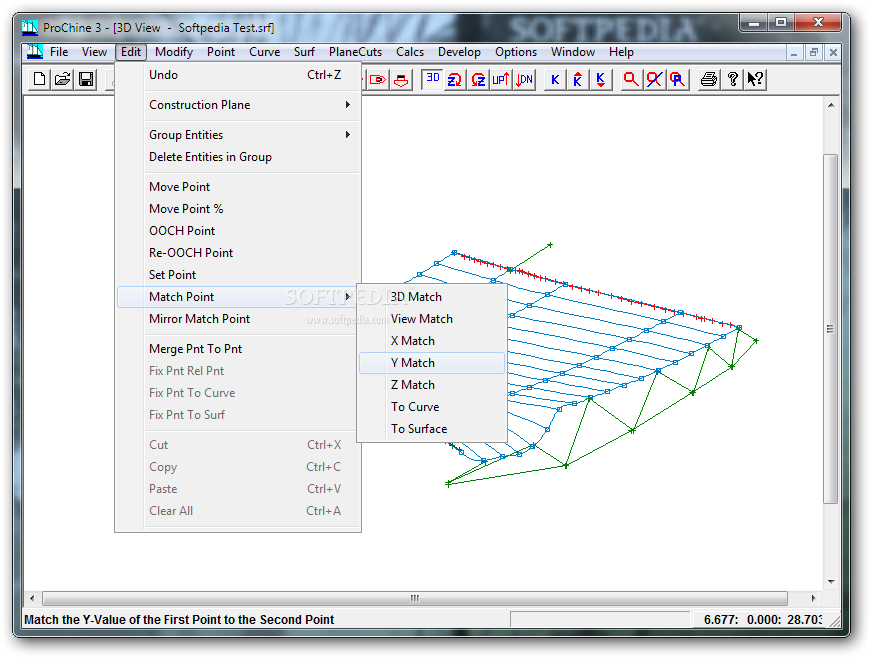Image resolution: width=871 pixels, height=658 pixels.
Task: Open the Modify menu
Action: tap(174, 52)
